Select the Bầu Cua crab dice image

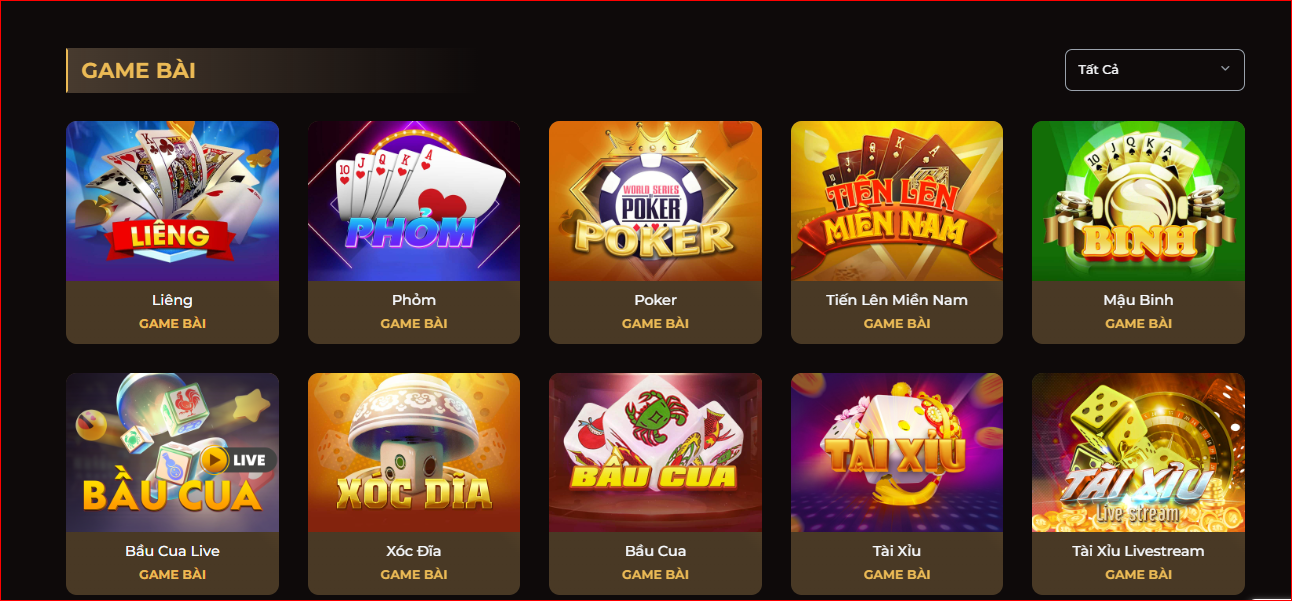655,453
